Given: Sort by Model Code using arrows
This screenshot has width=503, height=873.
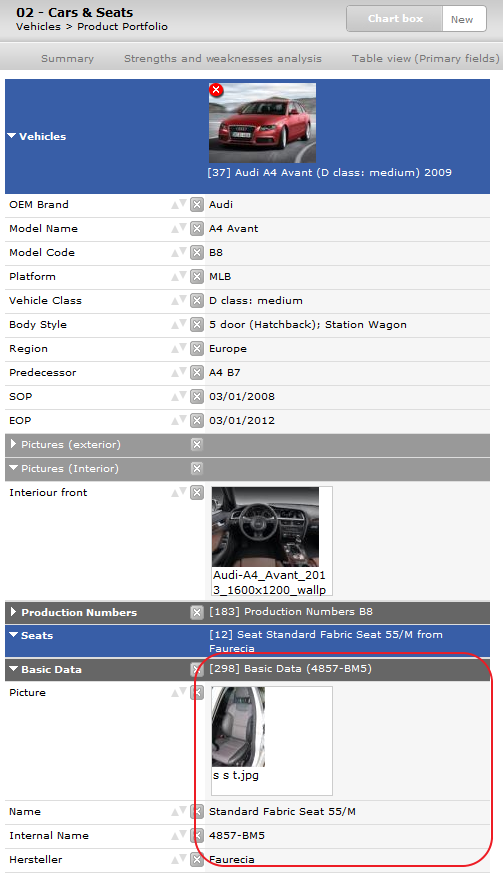Looking at the screenshot, I should click(x=179, y=252).
